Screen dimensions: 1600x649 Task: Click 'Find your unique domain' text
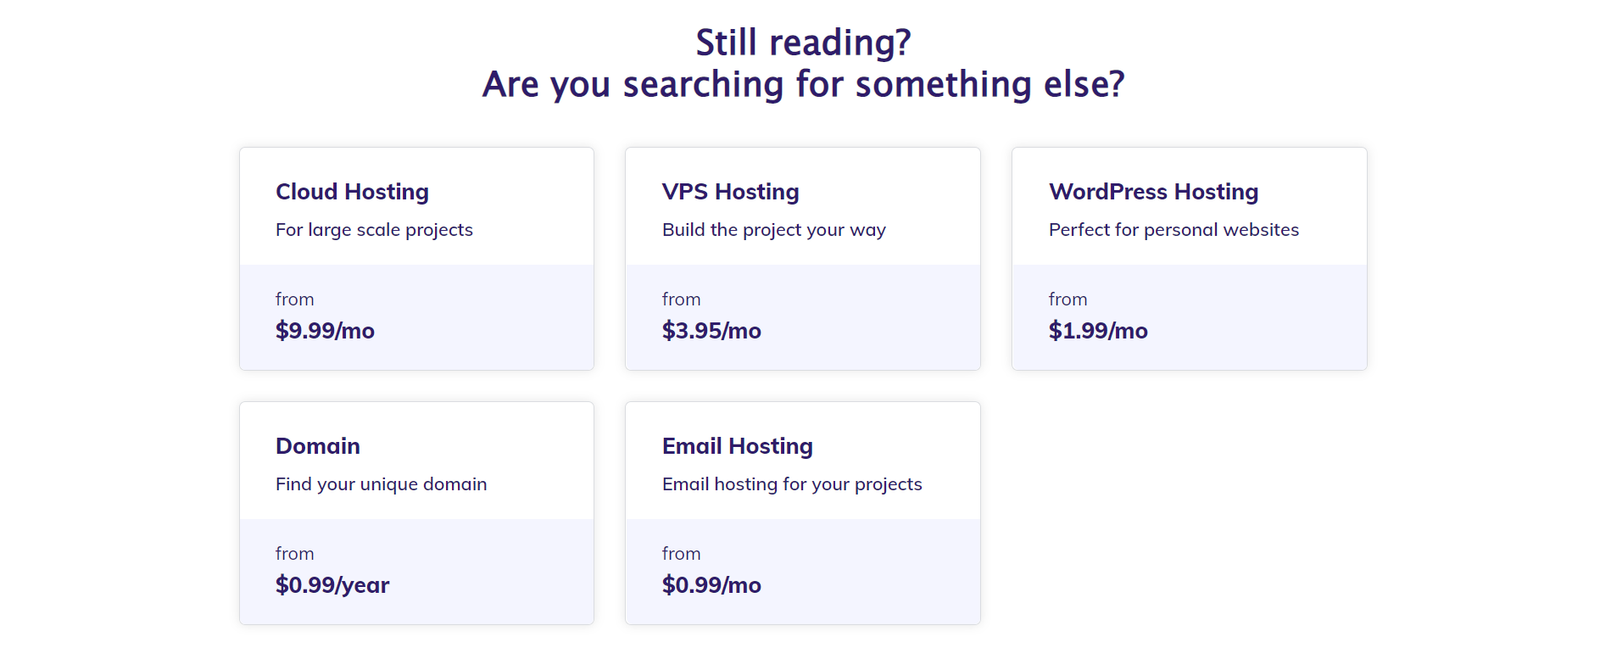(x=381, y=484)
